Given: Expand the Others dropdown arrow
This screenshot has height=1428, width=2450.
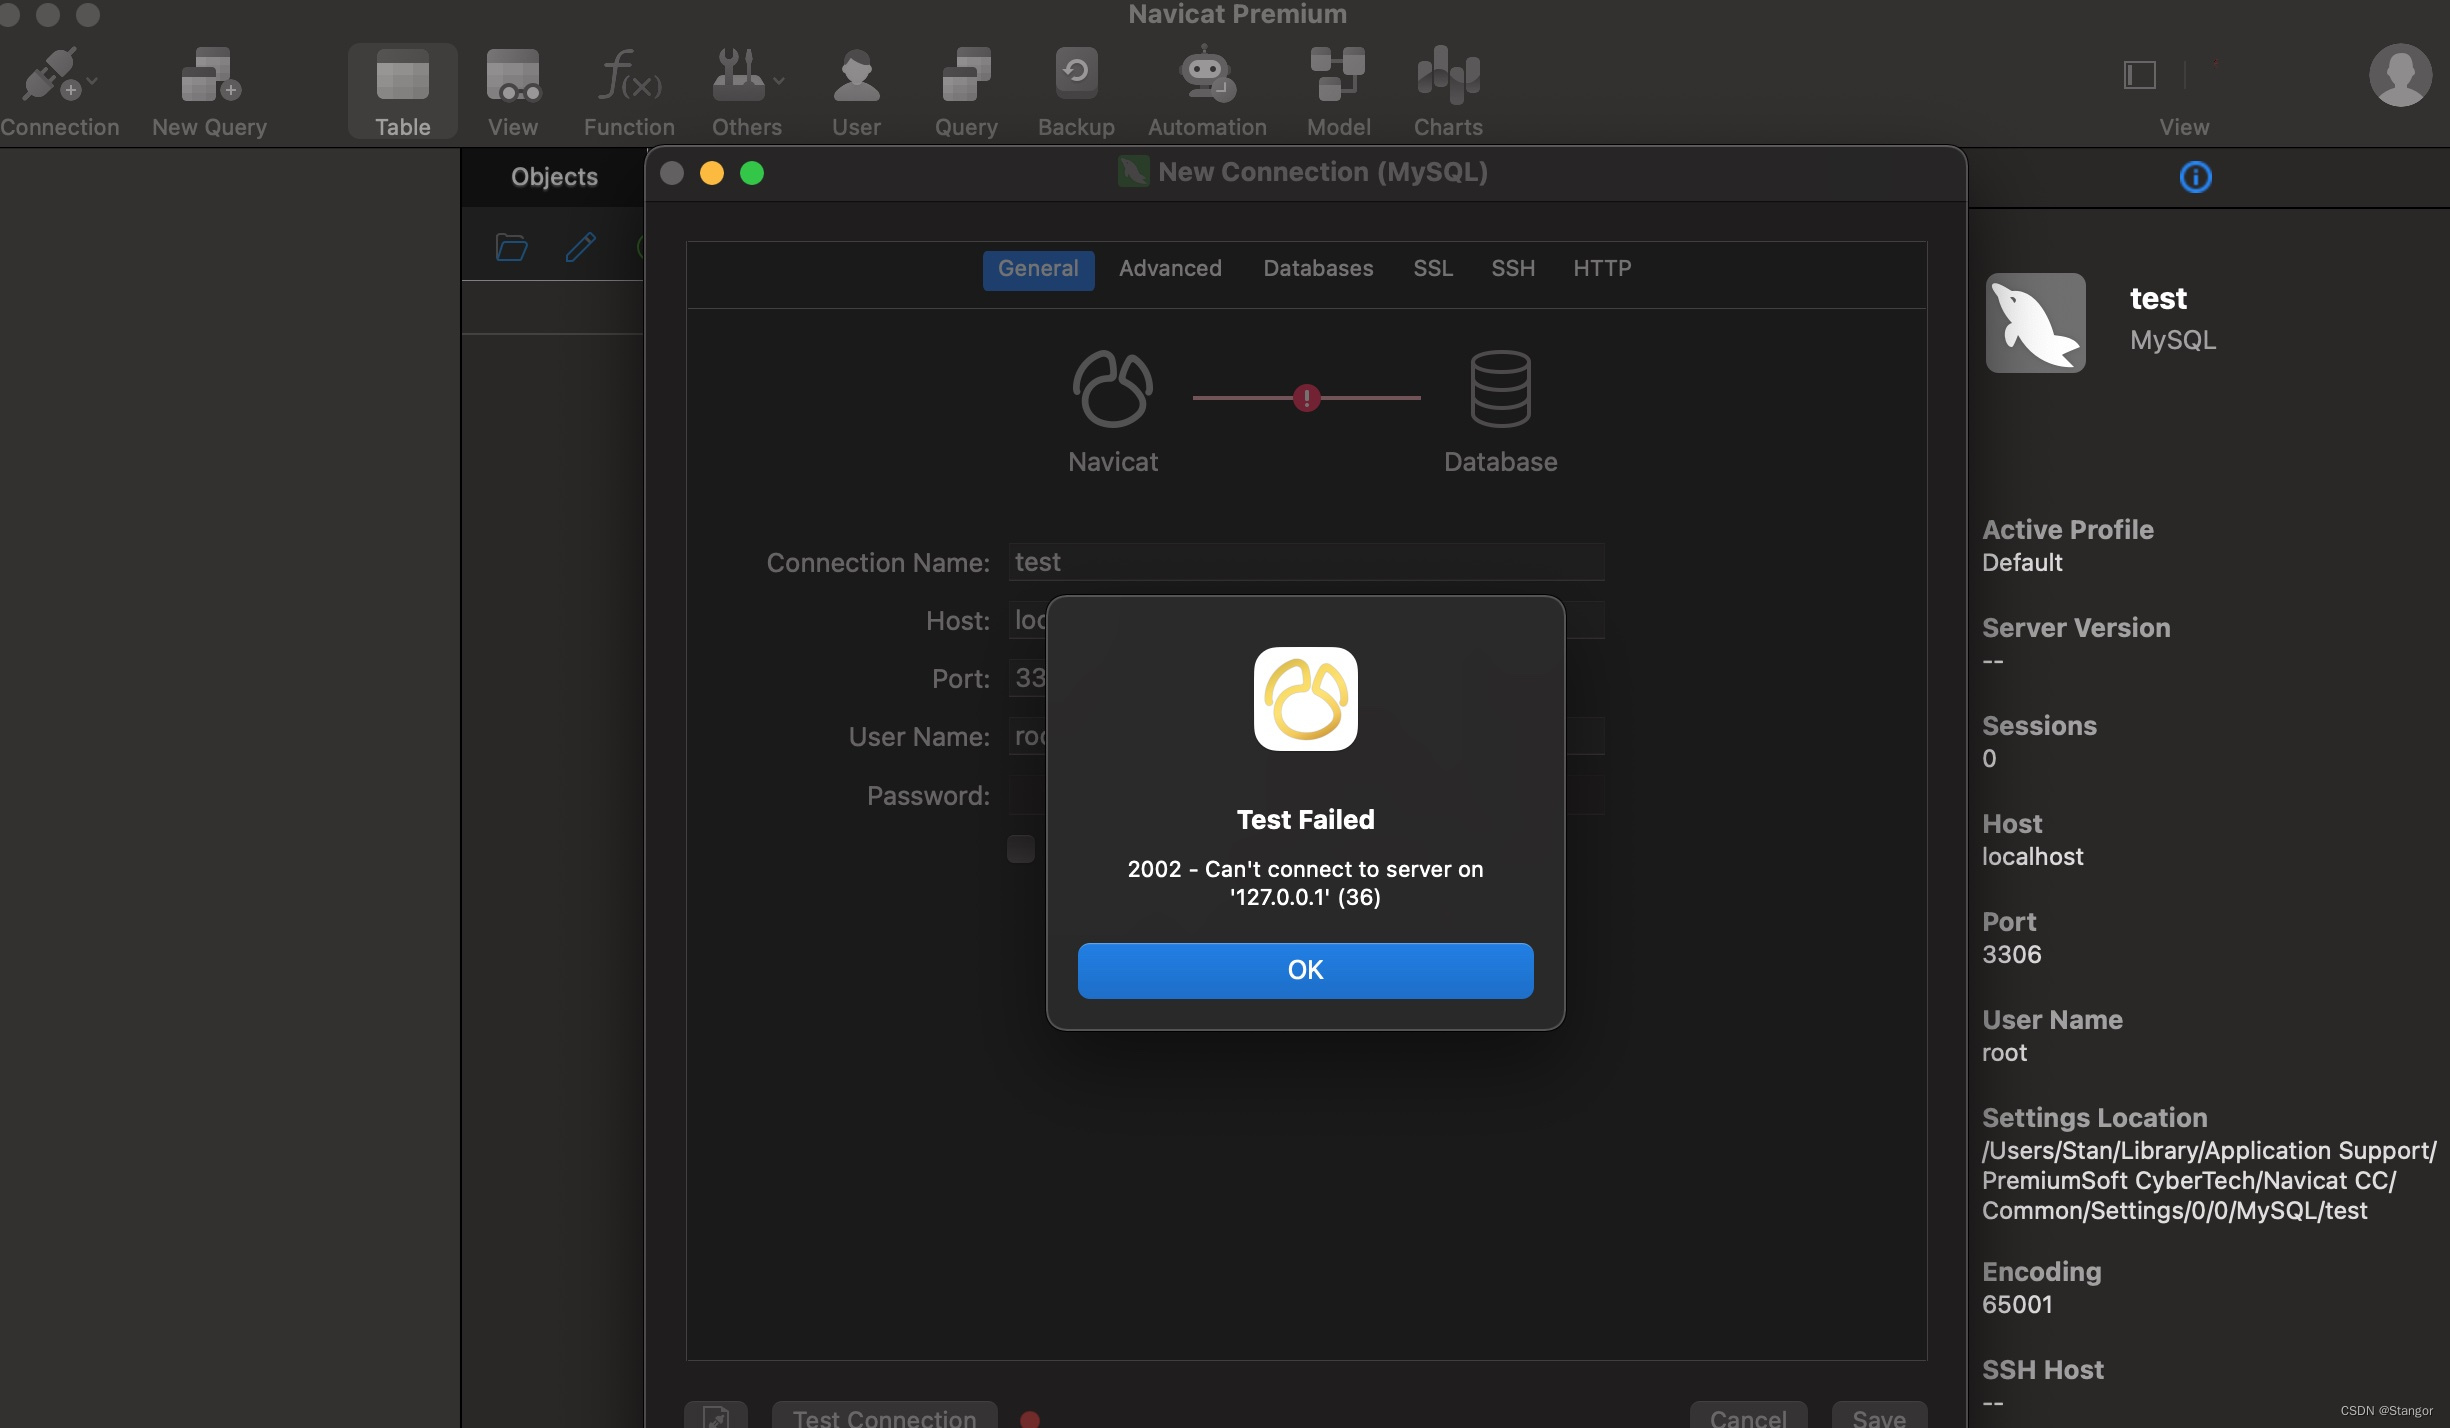Looking at the screenshot, I should (779, 81).
